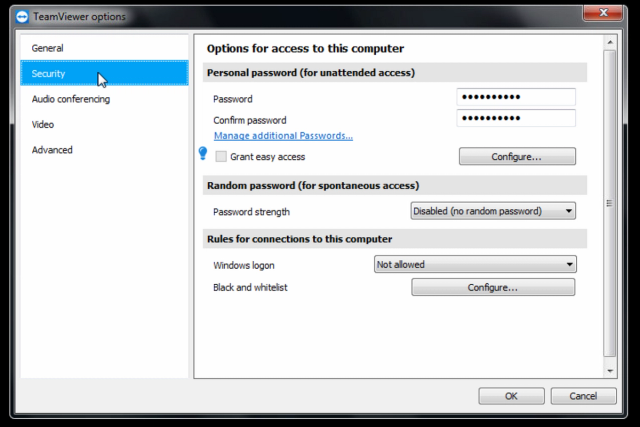
Task: Configure easy access settings
Action: [517, 157]
